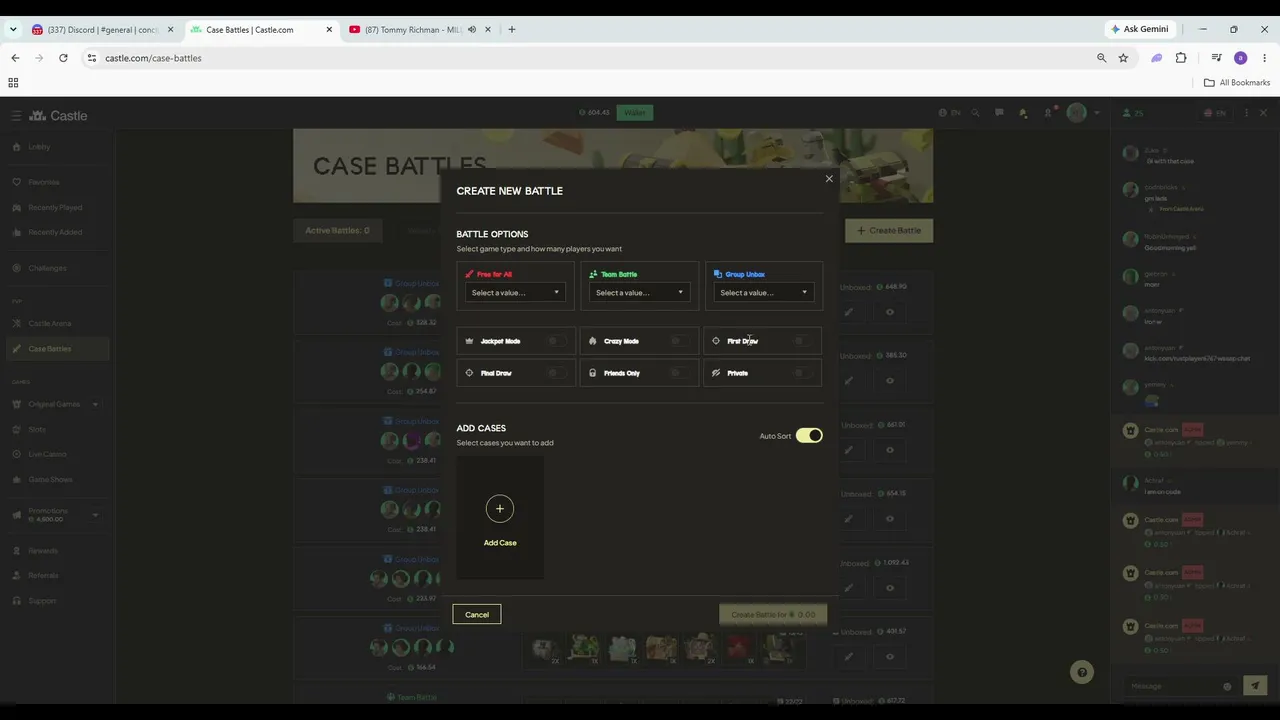Open the tab search dropdown arrow
This screenshot has height=720, width=1280.
(x=13, y=30)
